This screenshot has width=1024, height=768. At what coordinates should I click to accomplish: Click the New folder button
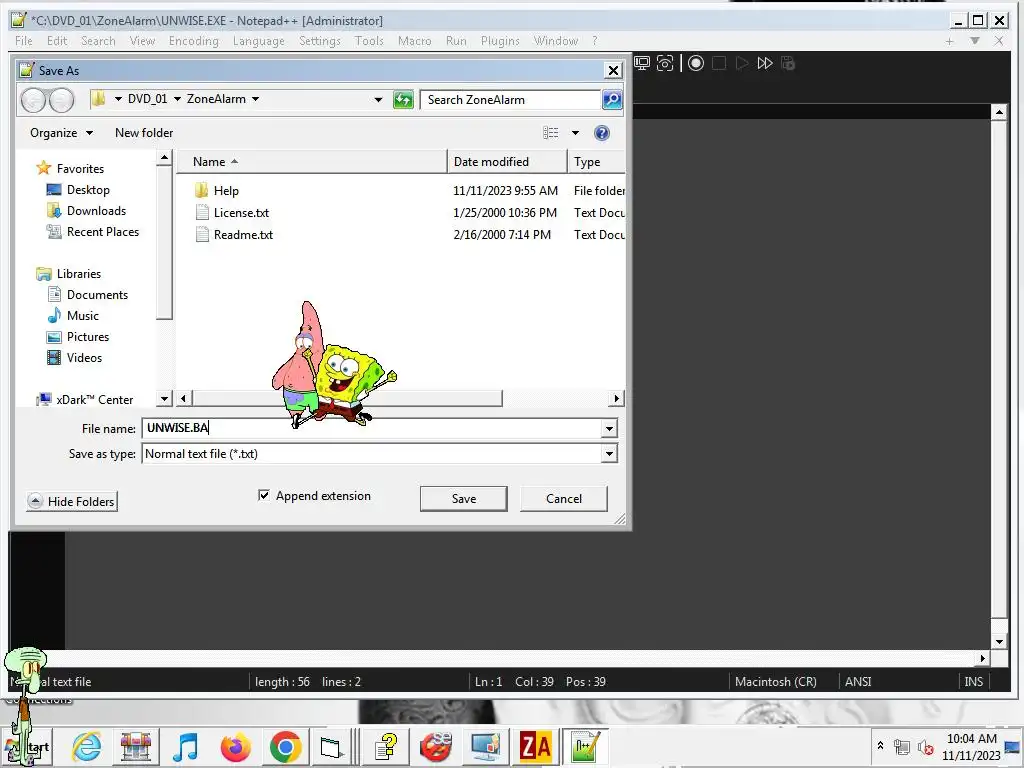144,133
